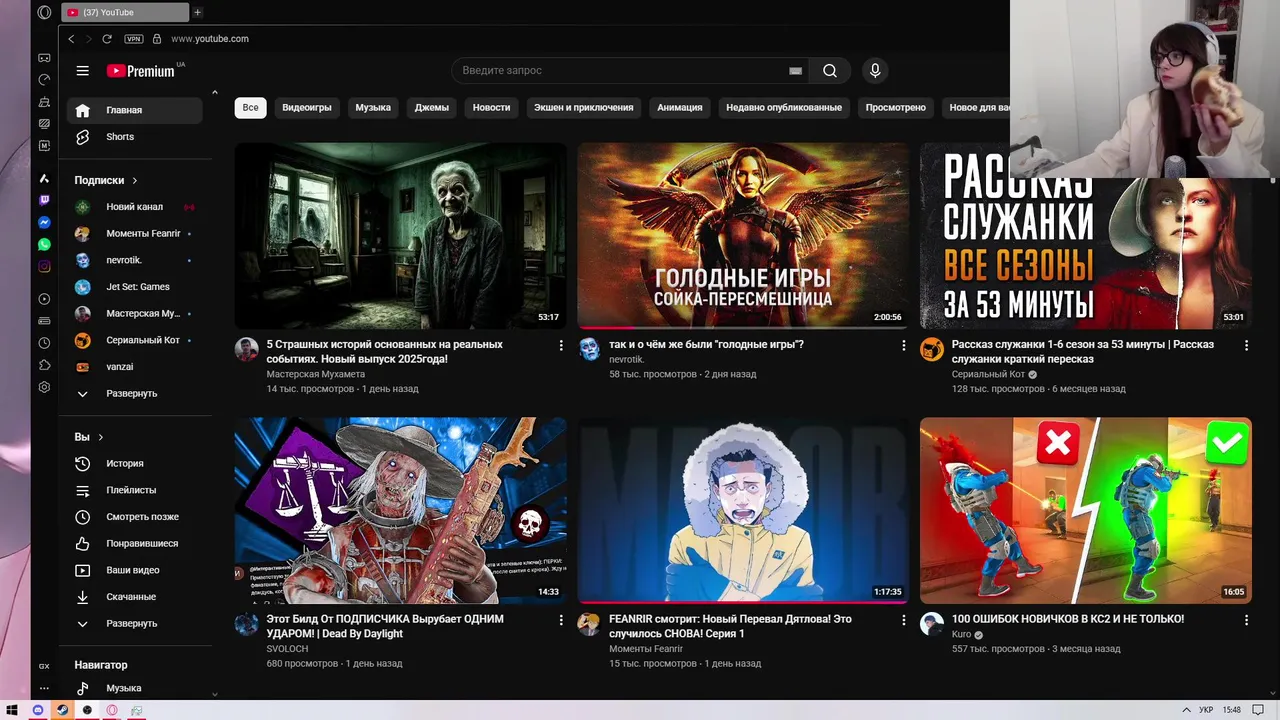The image size is (1280, 720).
Task: Expand subscriptions list with Развернуть below vanzai
Action: coord(135,394)
